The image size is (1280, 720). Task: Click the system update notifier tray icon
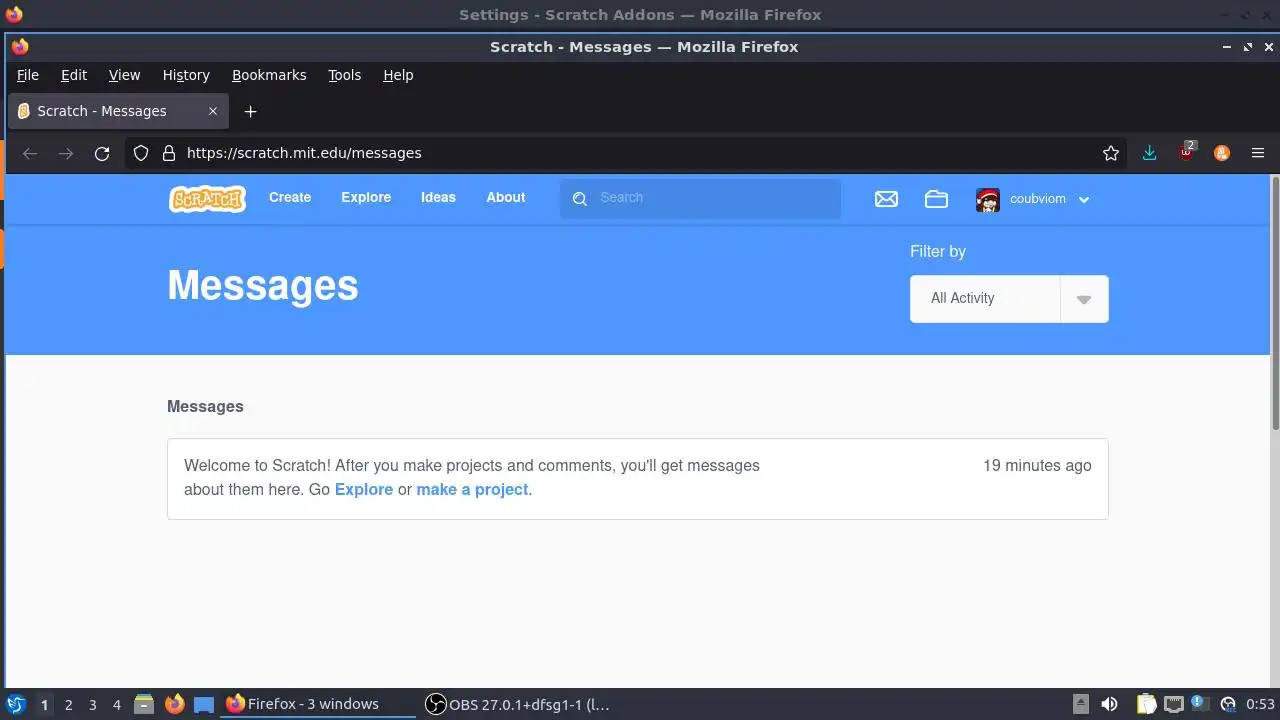pos(1200,704)
